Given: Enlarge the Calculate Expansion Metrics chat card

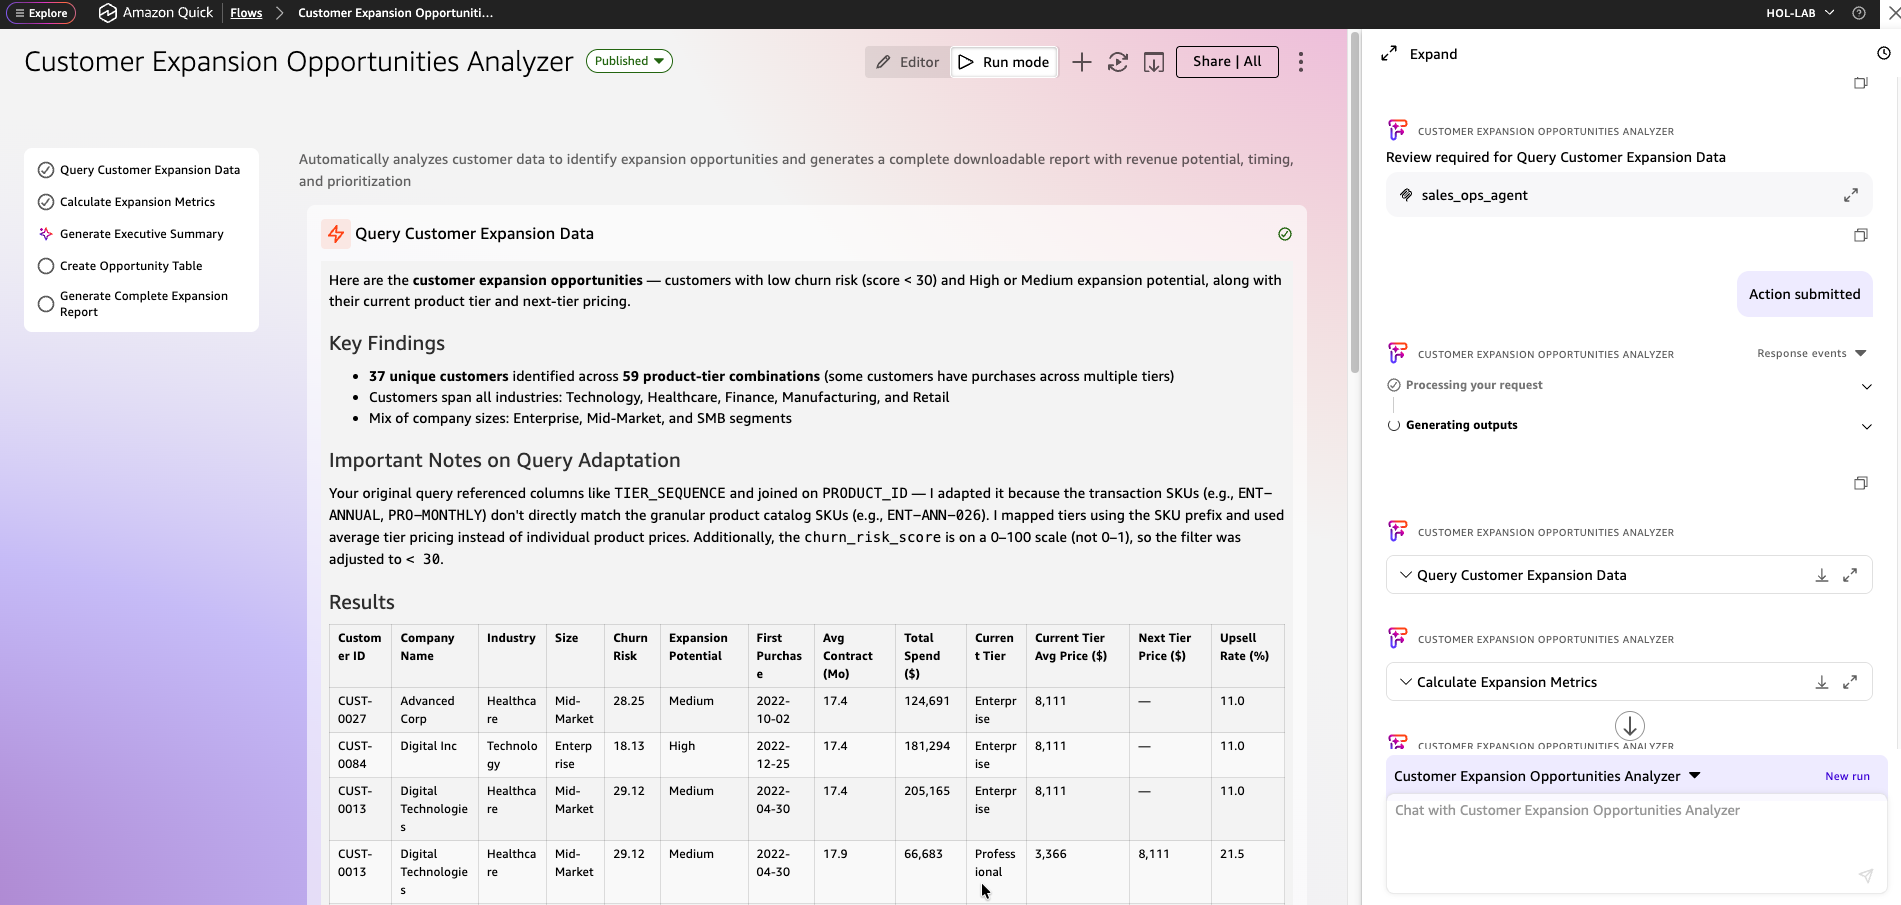Looking at the screenshot, I should (1850, 682).
